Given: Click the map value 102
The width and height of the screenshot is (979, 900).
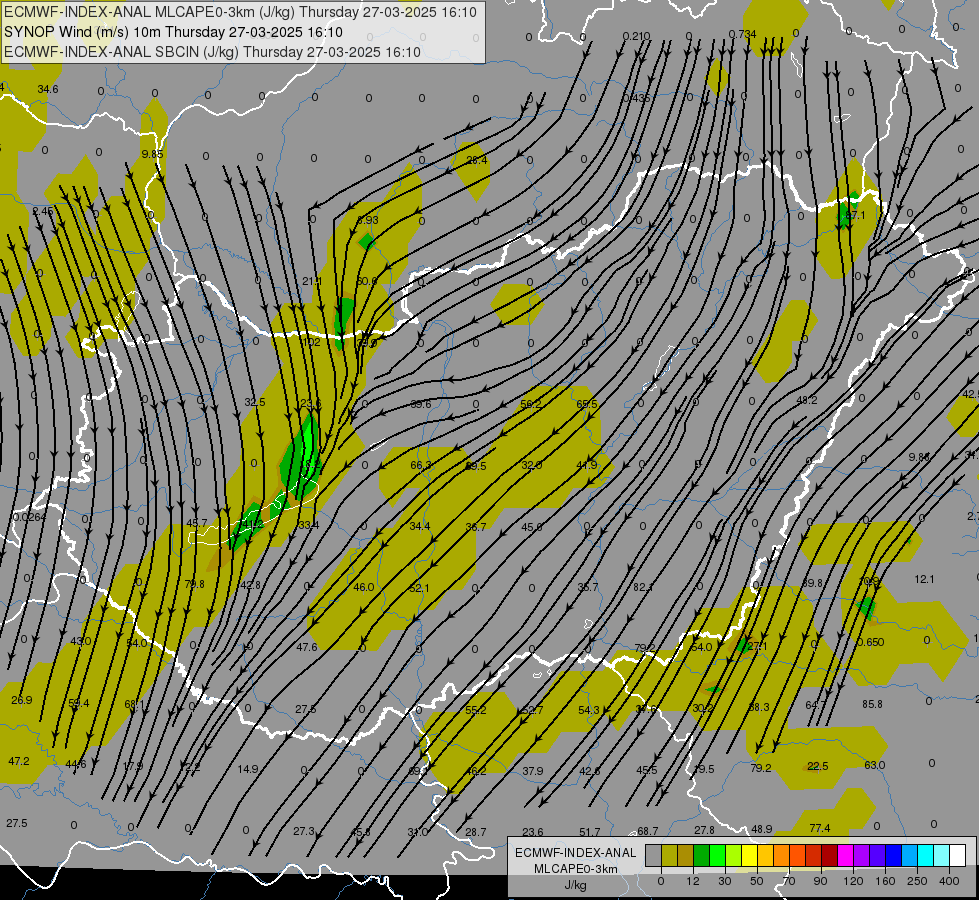Looking at the screenshot, I should [x=311, y=342].
